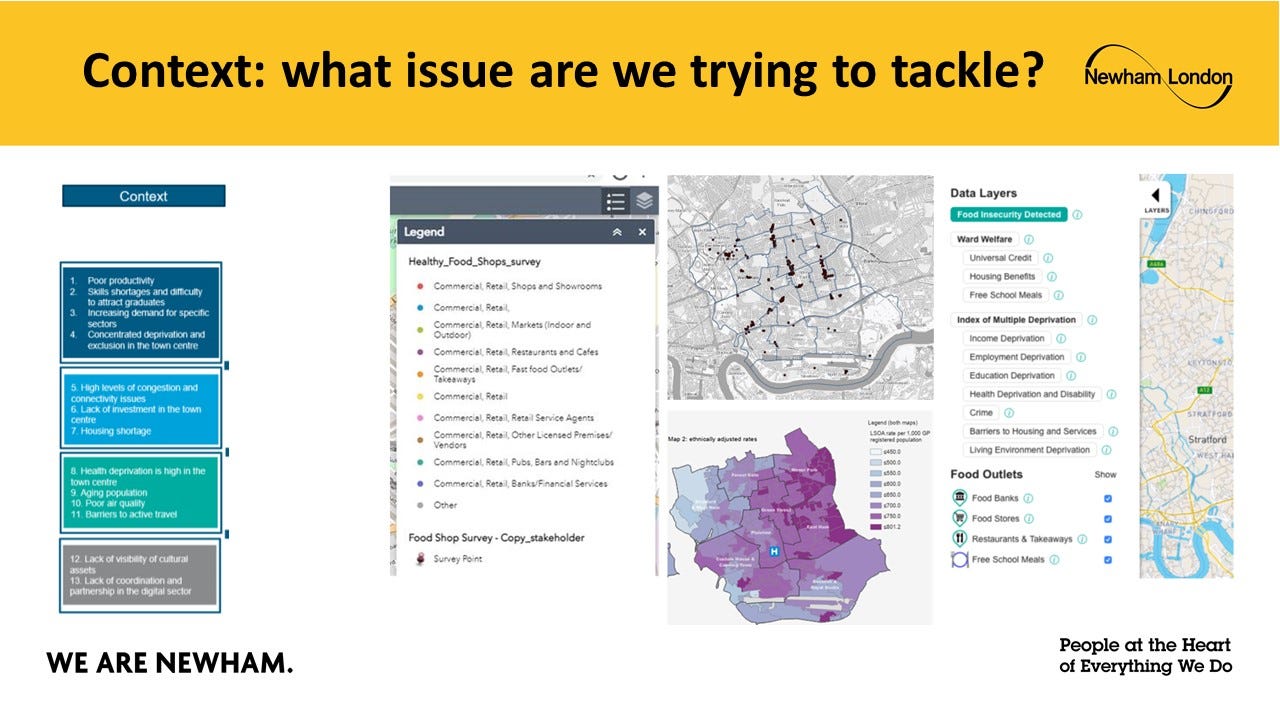
Task: Enable the Universal Credit layer
Action: (x=1000, y=258)
